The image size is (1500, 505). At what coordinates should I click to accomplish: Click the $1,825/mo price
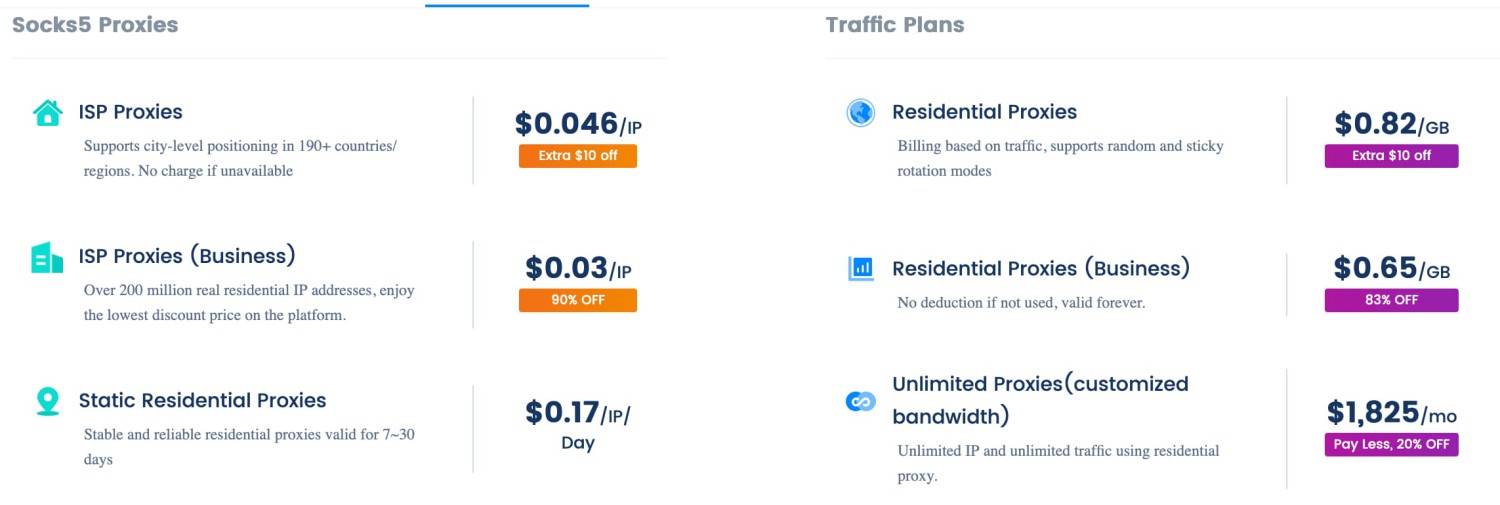(1391, 412)
